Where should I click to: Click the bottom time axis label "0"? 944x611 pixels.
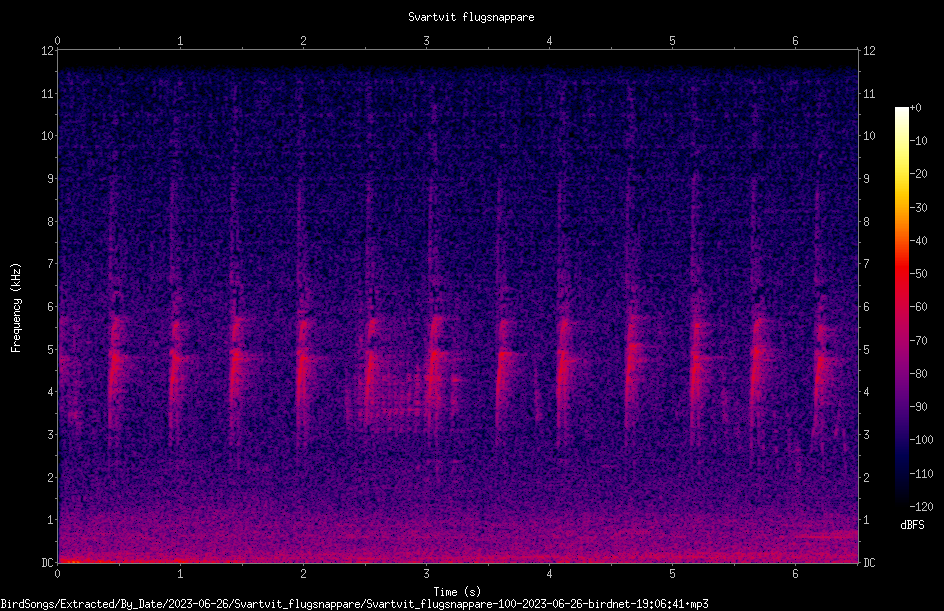57,574
